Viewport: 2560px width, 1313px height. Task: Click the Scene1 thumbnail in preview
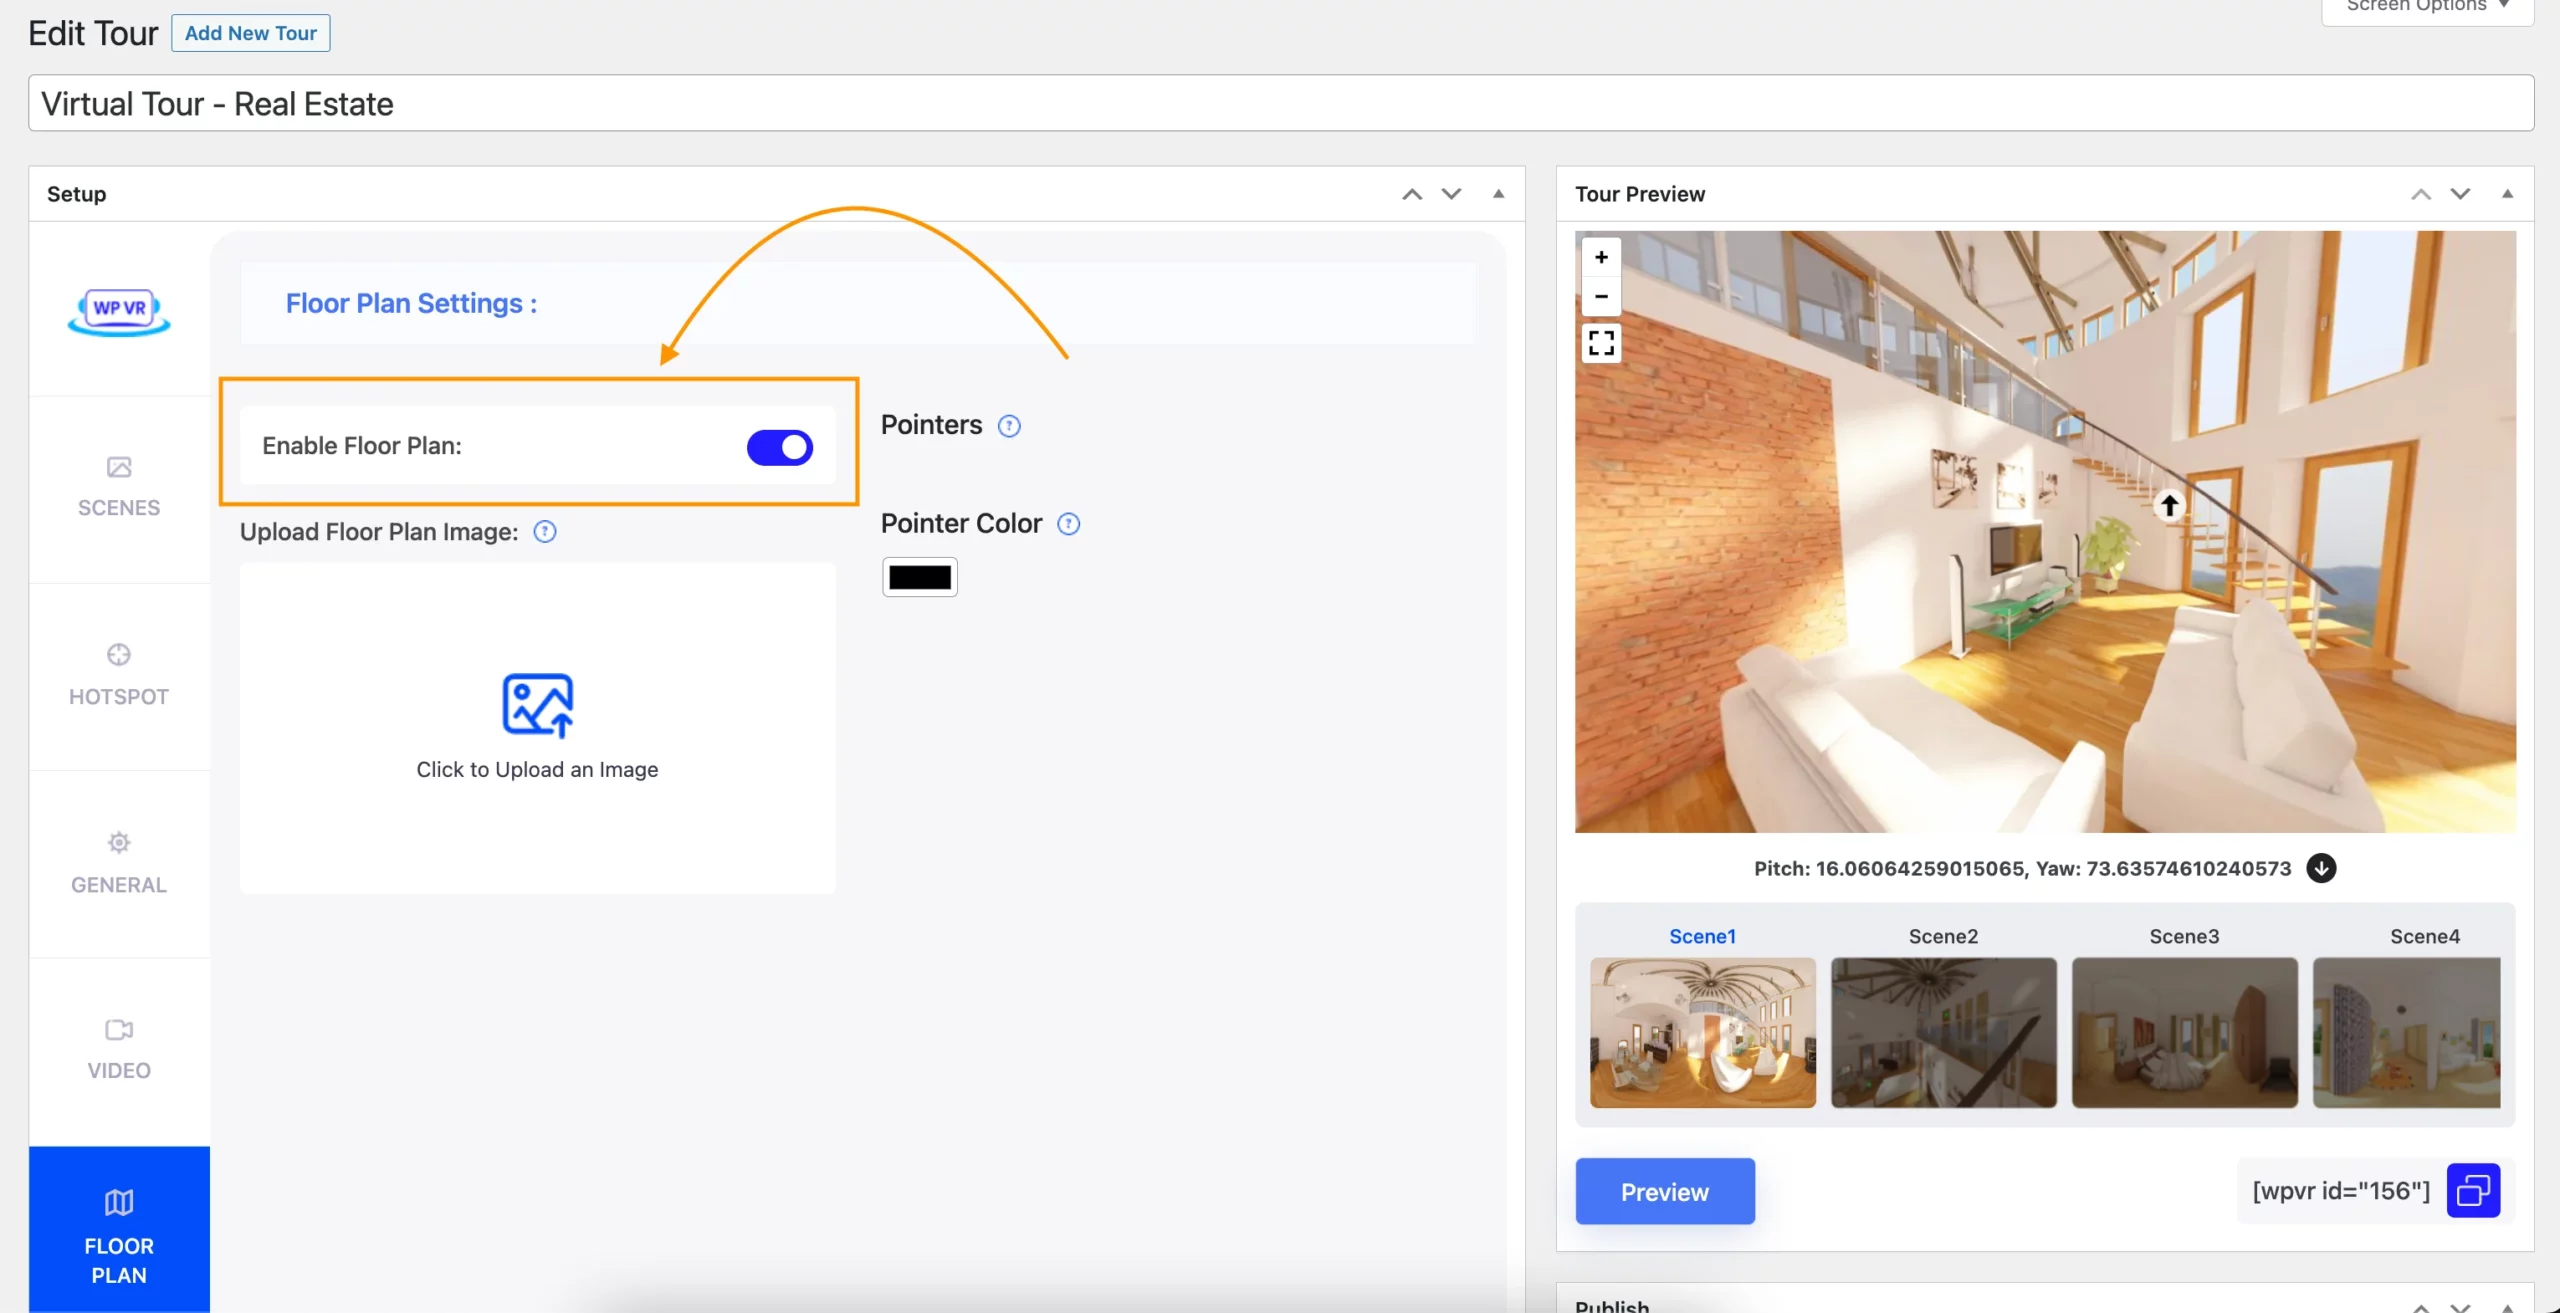click(x=1703, y=1032)
